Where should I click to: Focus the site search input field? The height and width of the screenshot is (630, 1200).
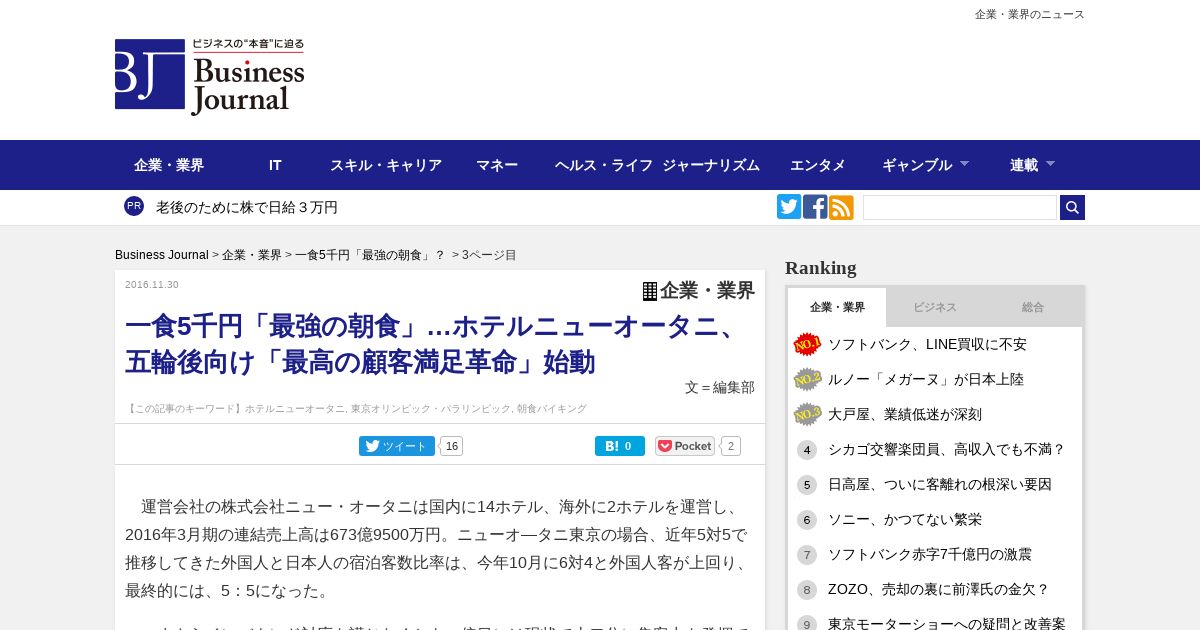960,207
